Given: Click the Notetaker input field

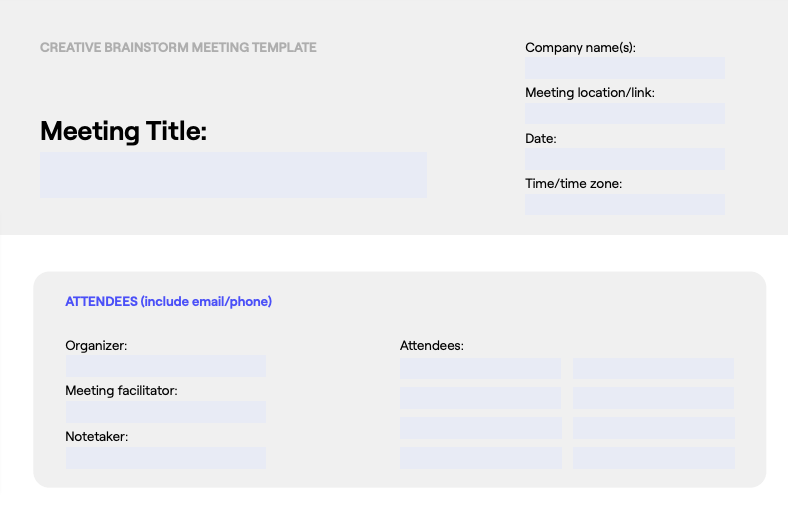Looking at the screenshot, I should [165, 458].
